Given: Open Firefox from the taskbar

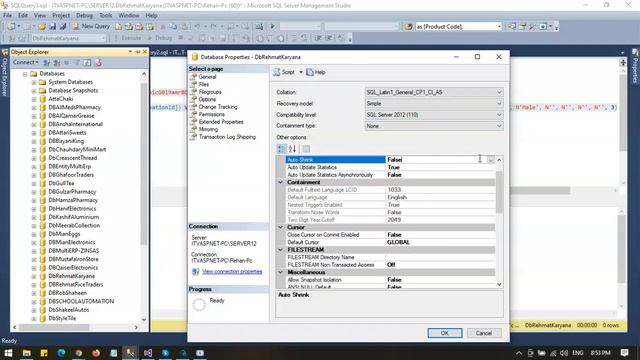Looking at the screenshot, I should point(96,353).
